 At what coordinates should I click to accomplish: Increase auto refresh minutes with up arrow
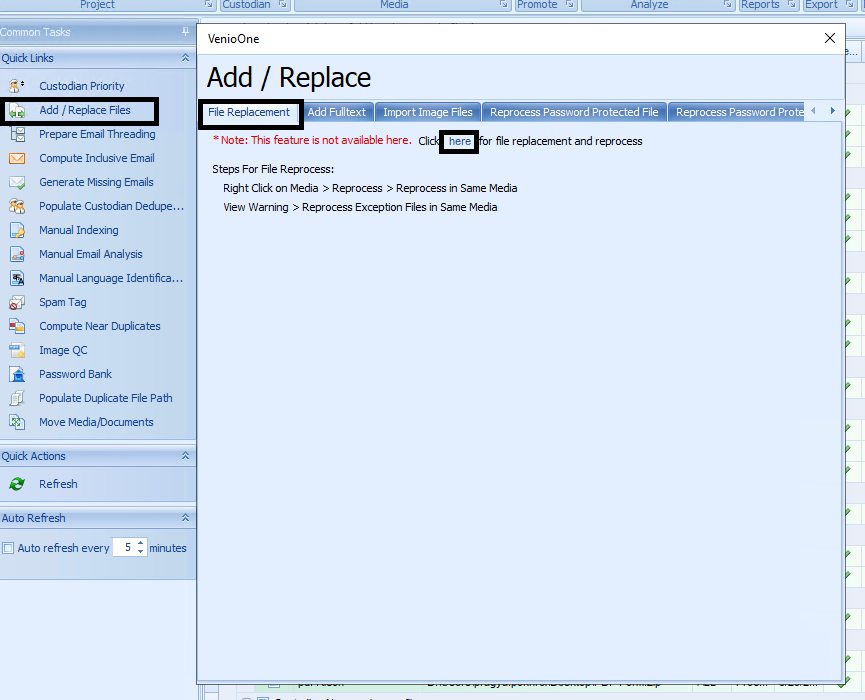(x=141, y=543)
